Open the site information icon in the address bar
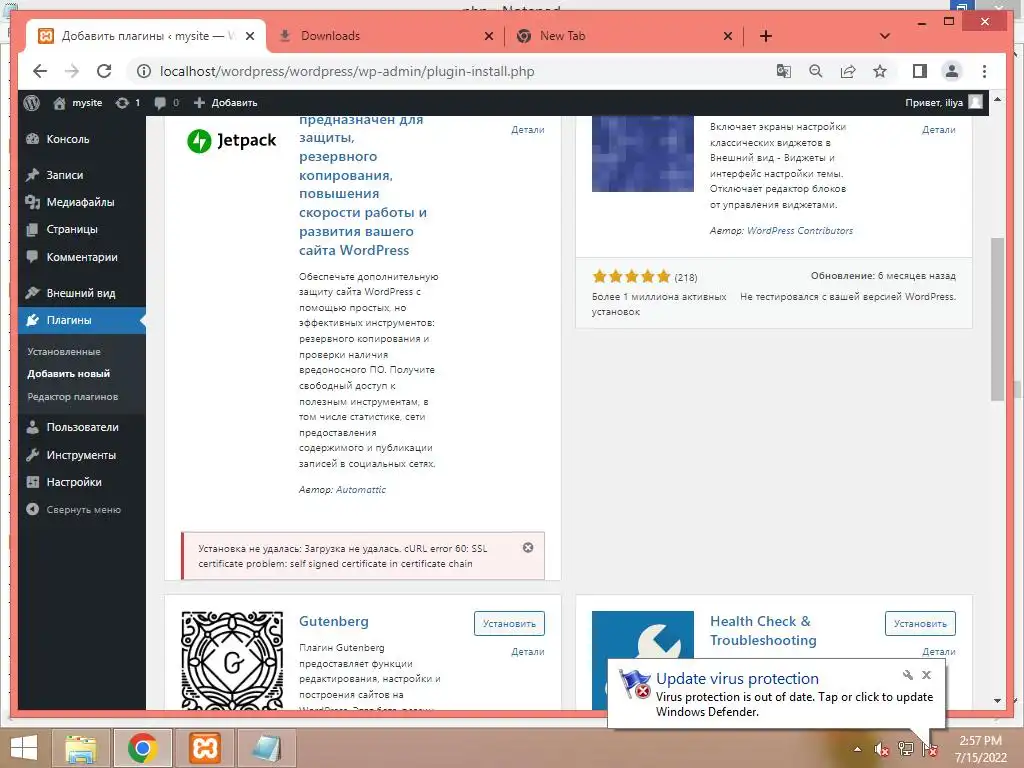This screenshot has width=1024, height=768. (144, 71)
